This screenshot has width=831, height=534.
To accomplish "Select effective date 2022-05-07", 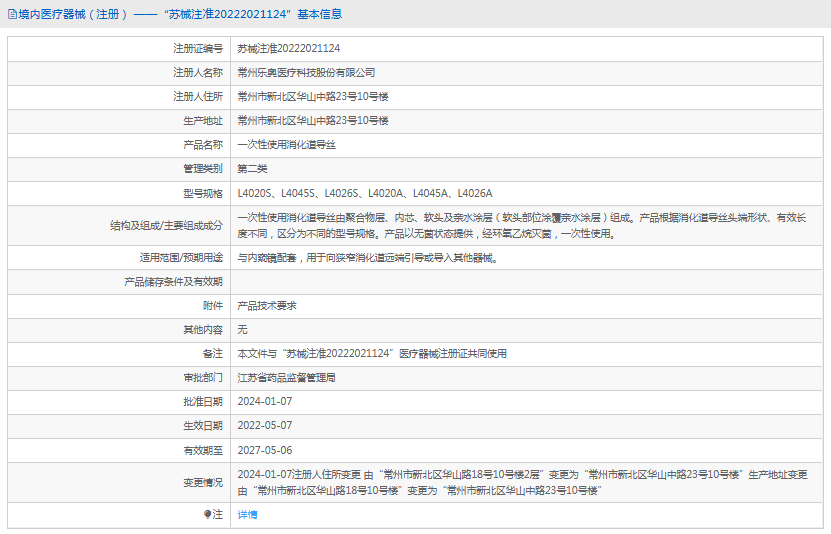I will point(264,426).
